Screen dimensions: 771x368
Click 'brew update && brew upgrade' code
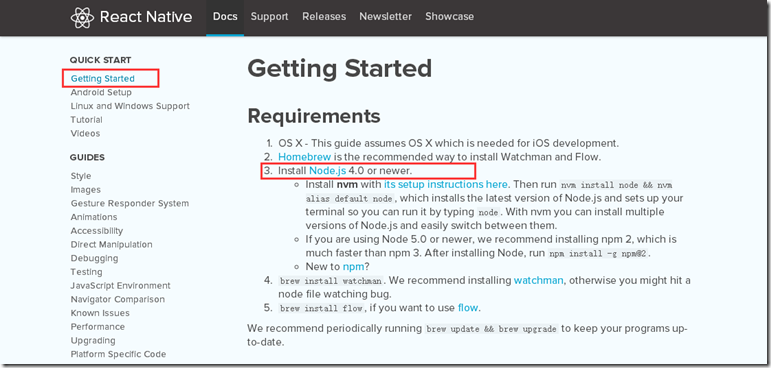[x=491, y=329]
